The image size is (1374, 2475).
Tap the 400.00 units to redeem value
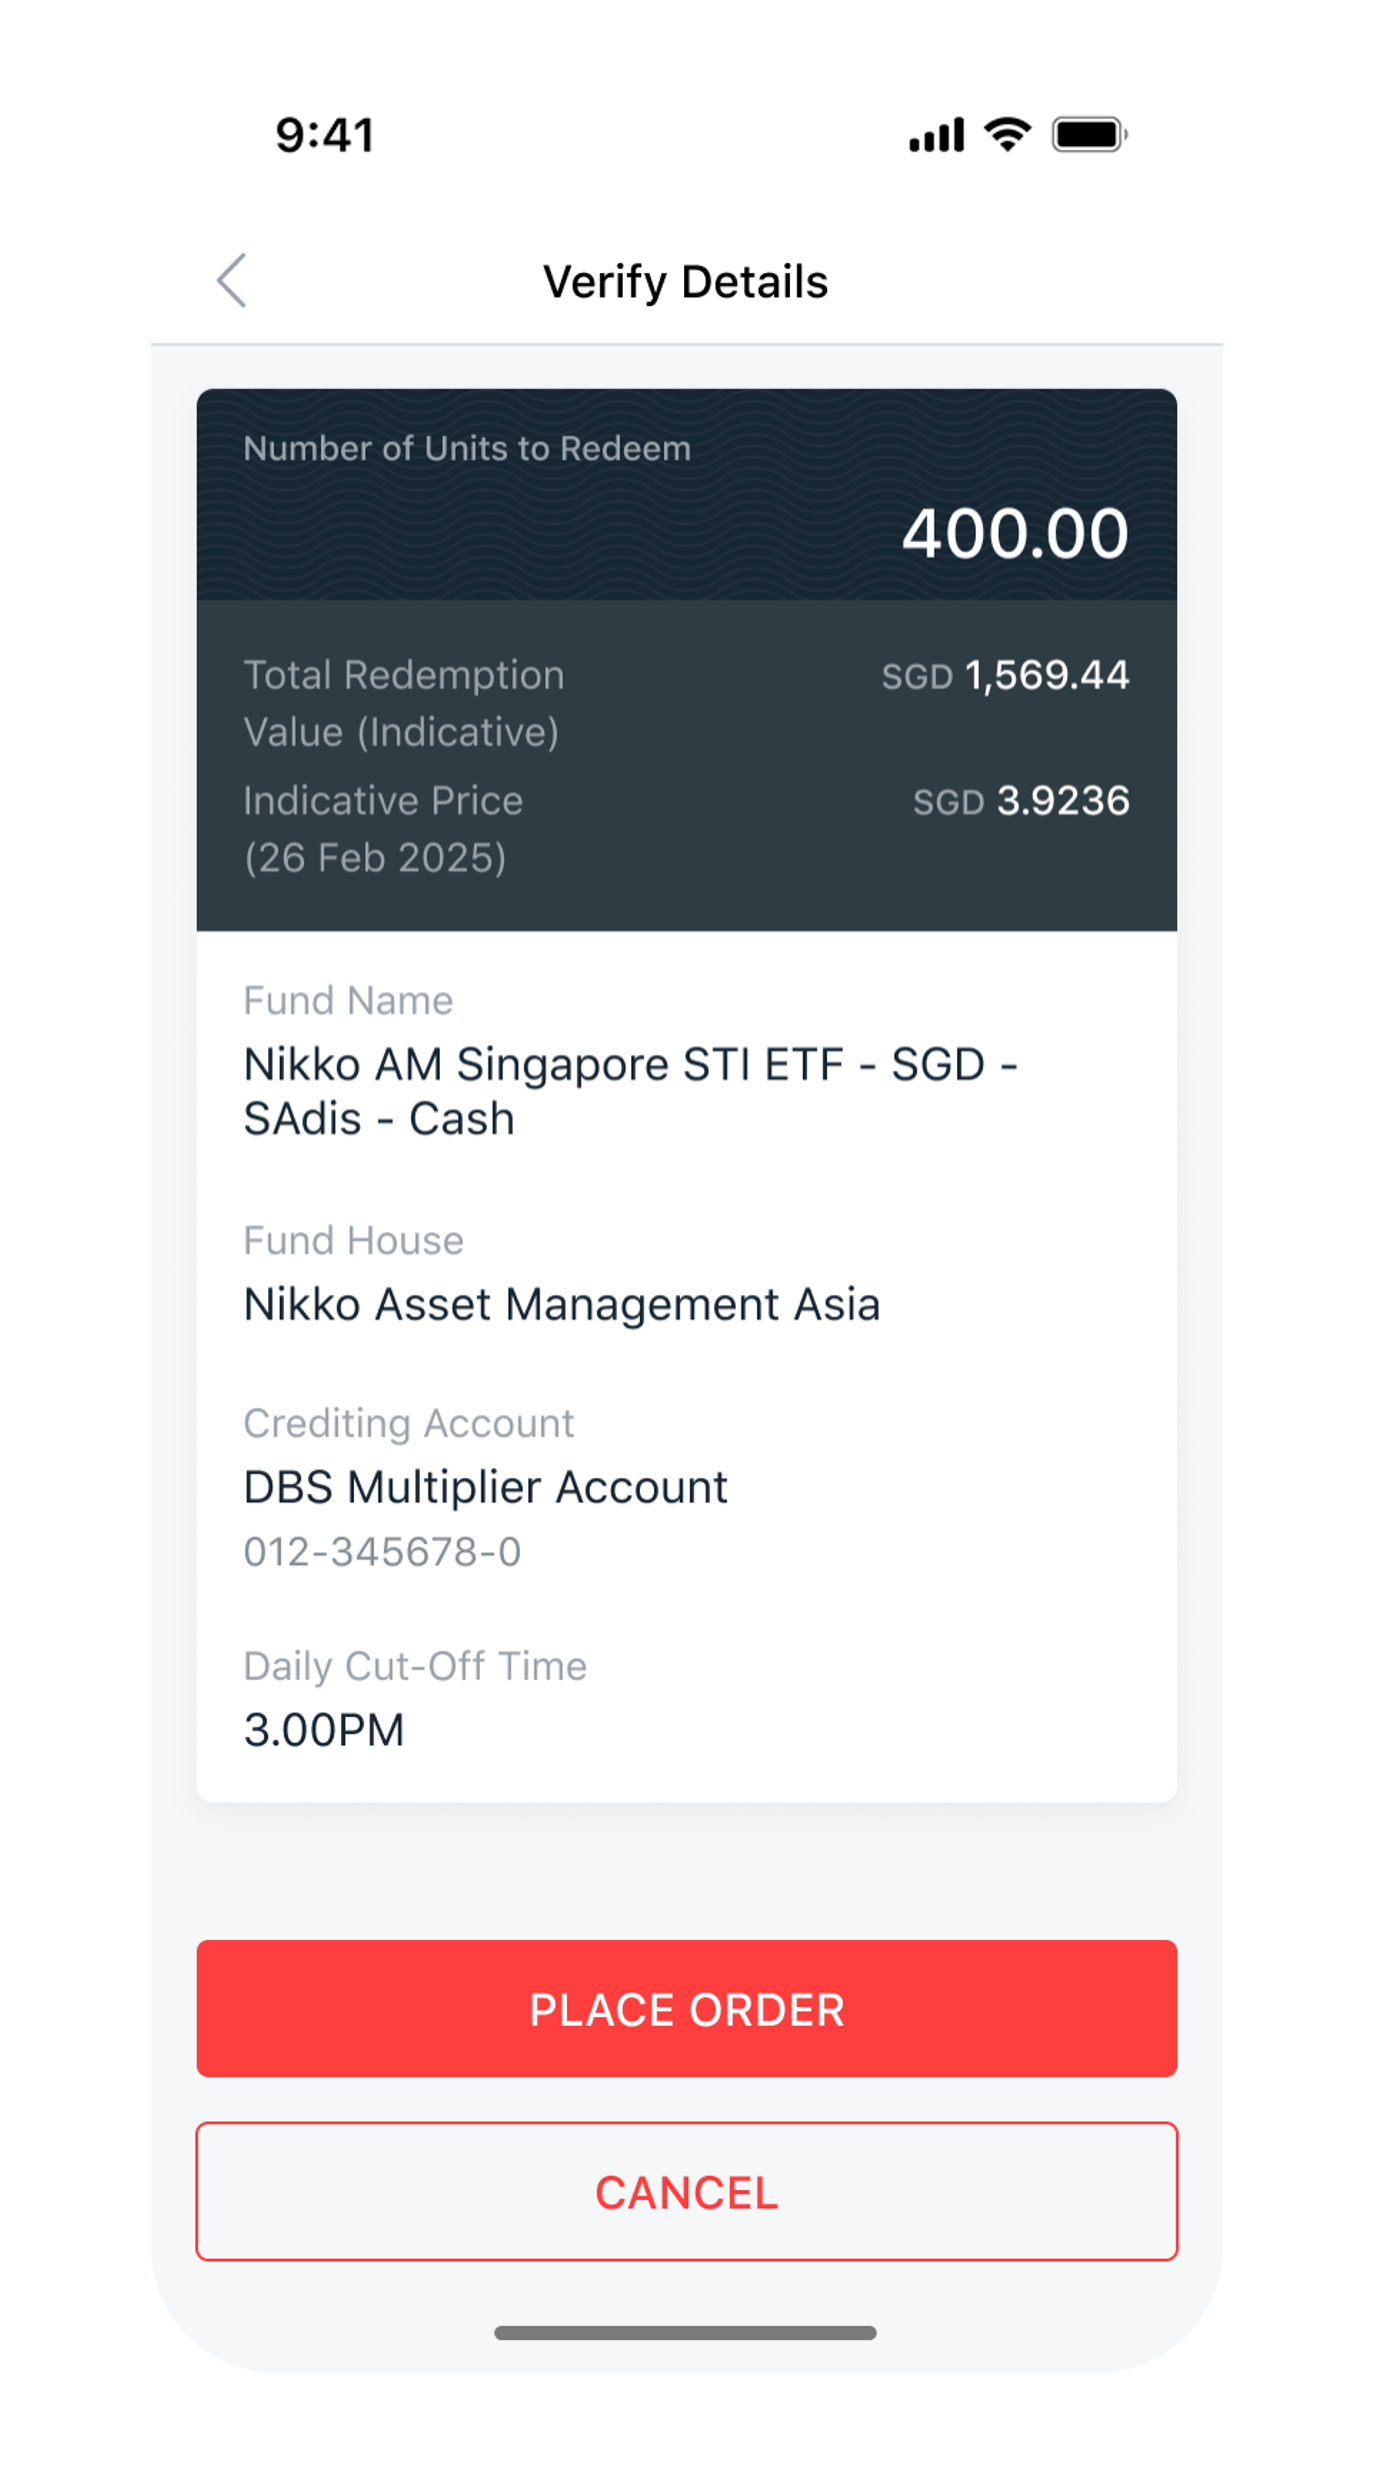(1015, 533)
